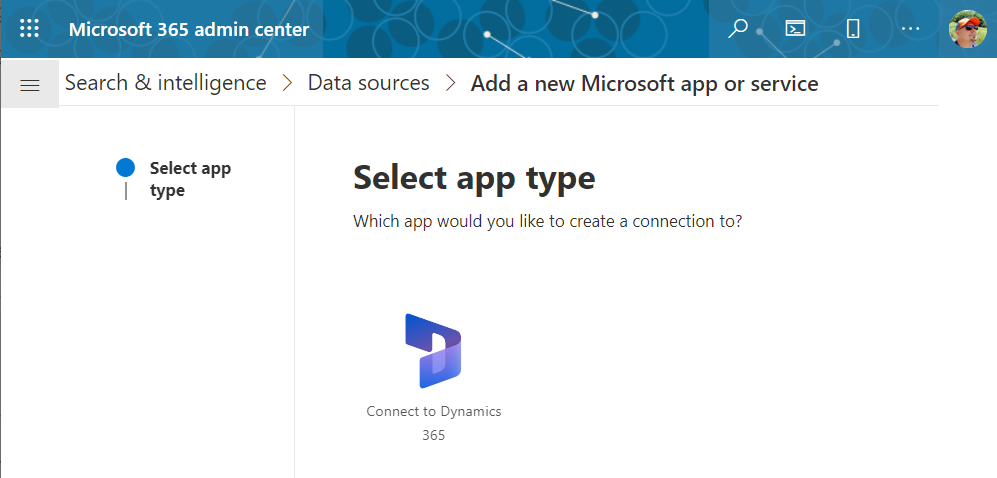Click the chevron after Search & intelligence
Viewport: 997px width, 478px height.
click(x=287, y=83)
